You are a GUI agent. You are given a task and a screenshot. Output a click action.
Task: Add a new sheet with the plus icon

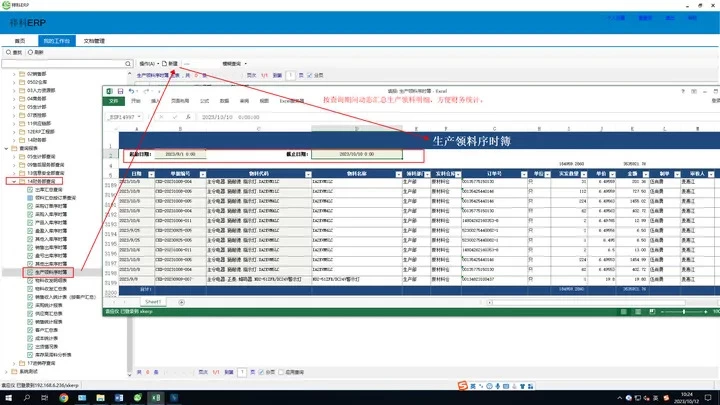point(181,300)
